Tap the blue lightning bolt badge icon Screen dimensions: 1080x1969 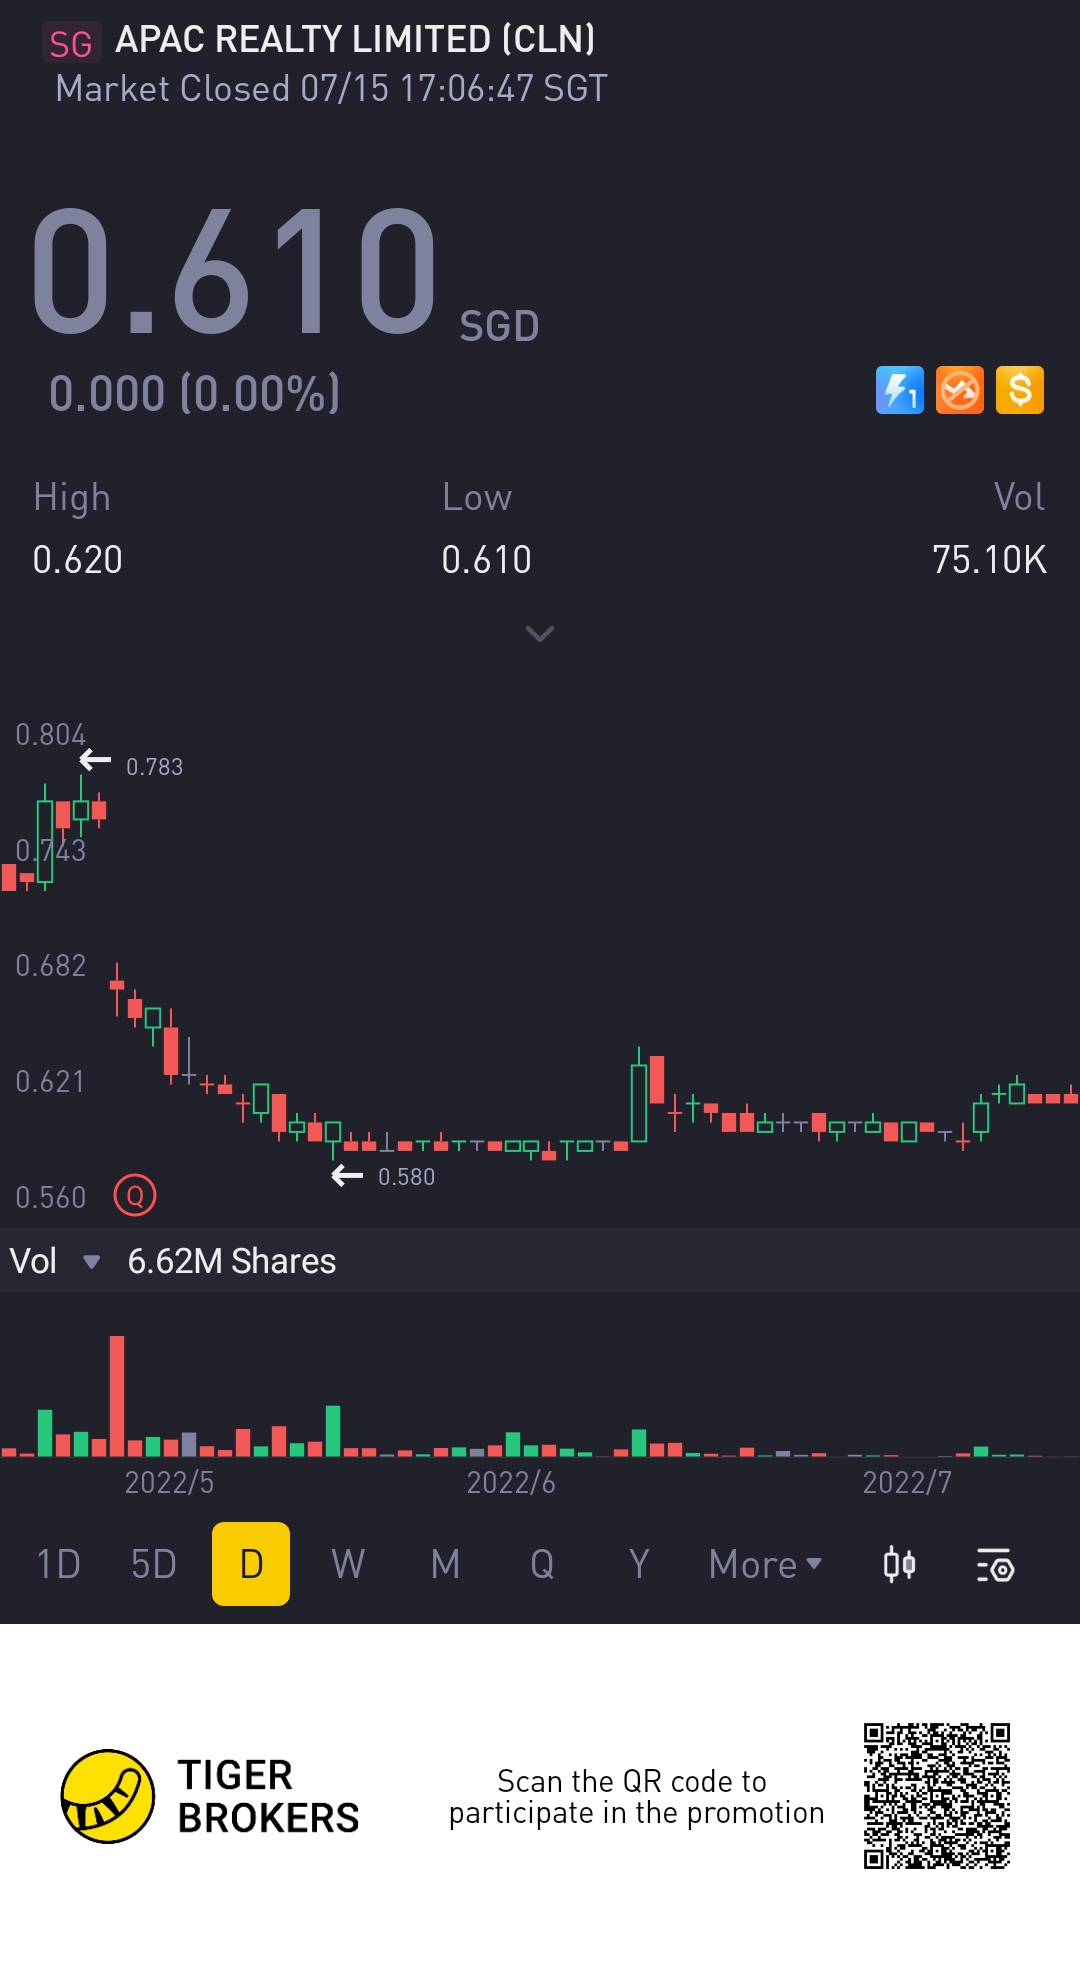click(x=899, y=390)
